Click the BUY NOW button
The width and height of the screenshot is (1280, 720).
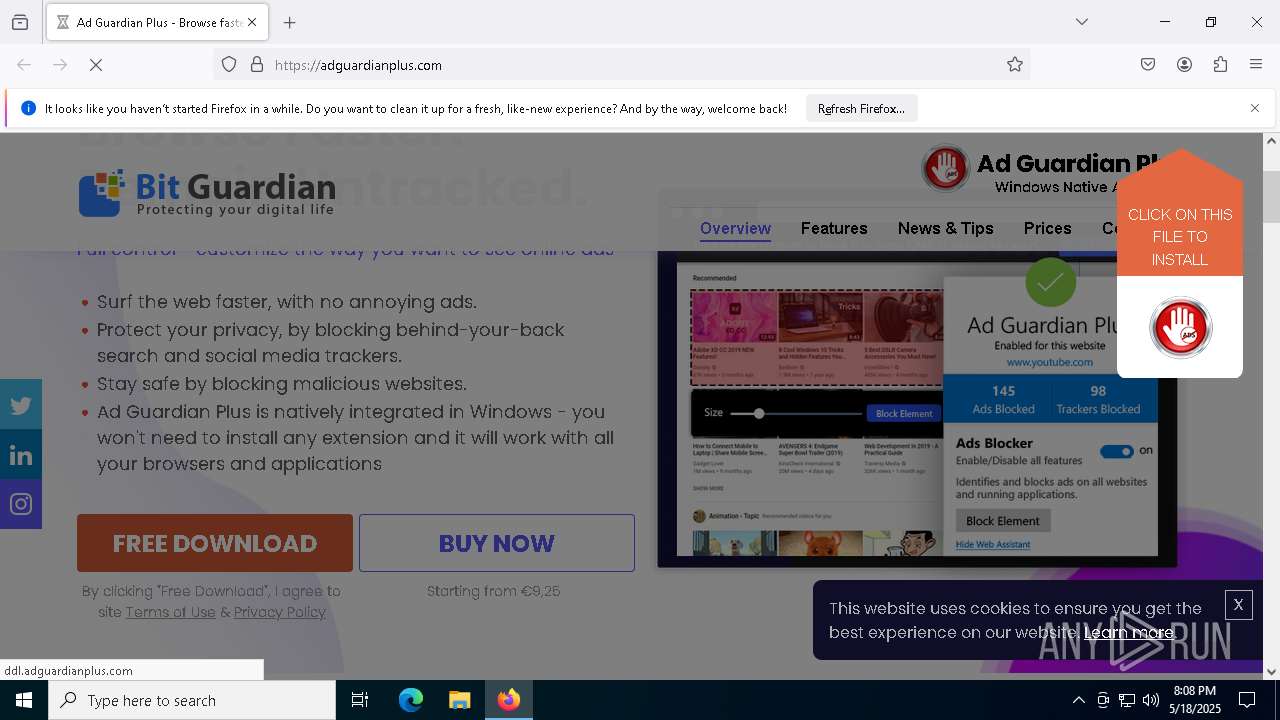tap(497, 543)
